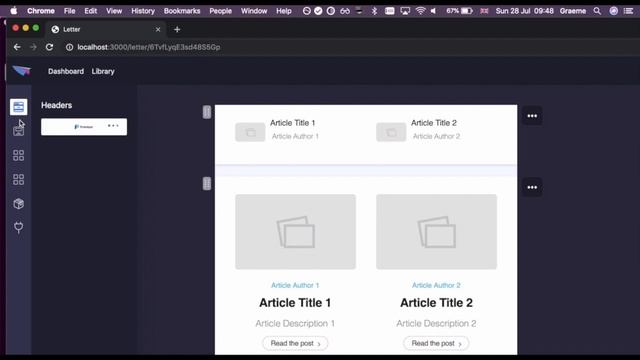Select Article Description 2 text
The image size is (640, 360).
(x=436, y=323)
